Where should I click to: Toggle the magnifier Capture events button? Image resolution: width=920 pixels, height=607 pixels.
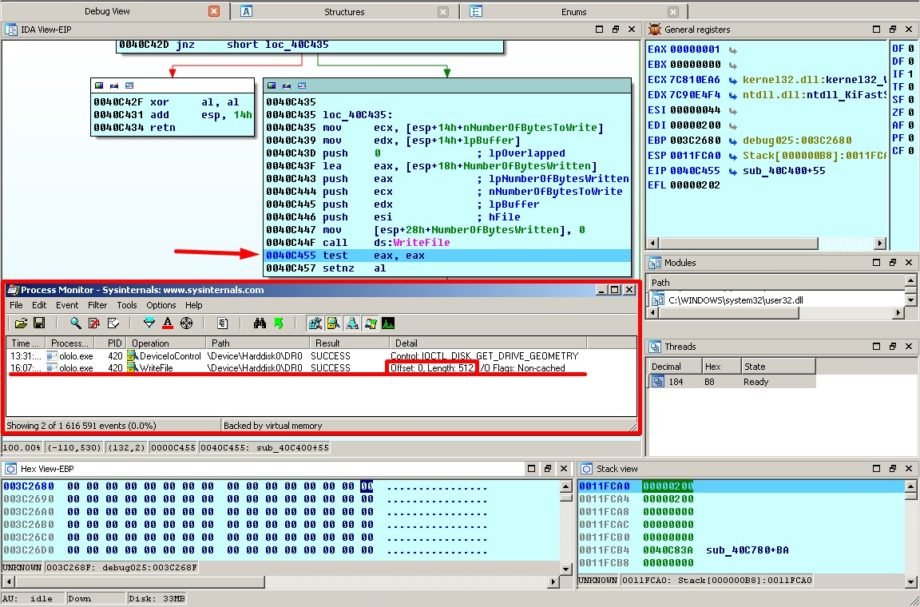tap(75, 323)
